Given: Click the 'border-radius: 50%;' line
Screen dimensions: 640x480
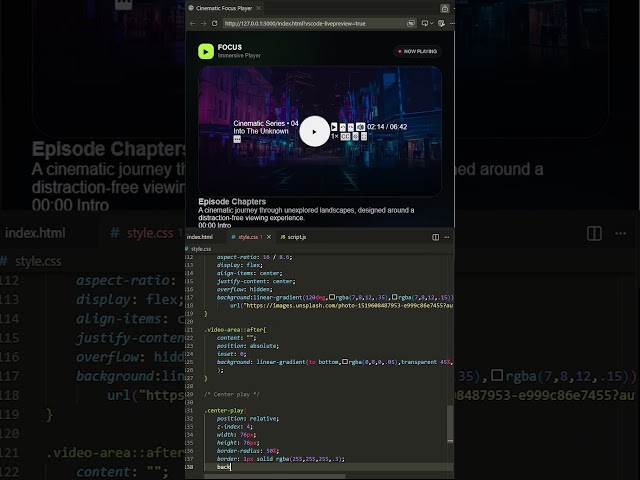Looking at the screenshot, I should 248,451.
